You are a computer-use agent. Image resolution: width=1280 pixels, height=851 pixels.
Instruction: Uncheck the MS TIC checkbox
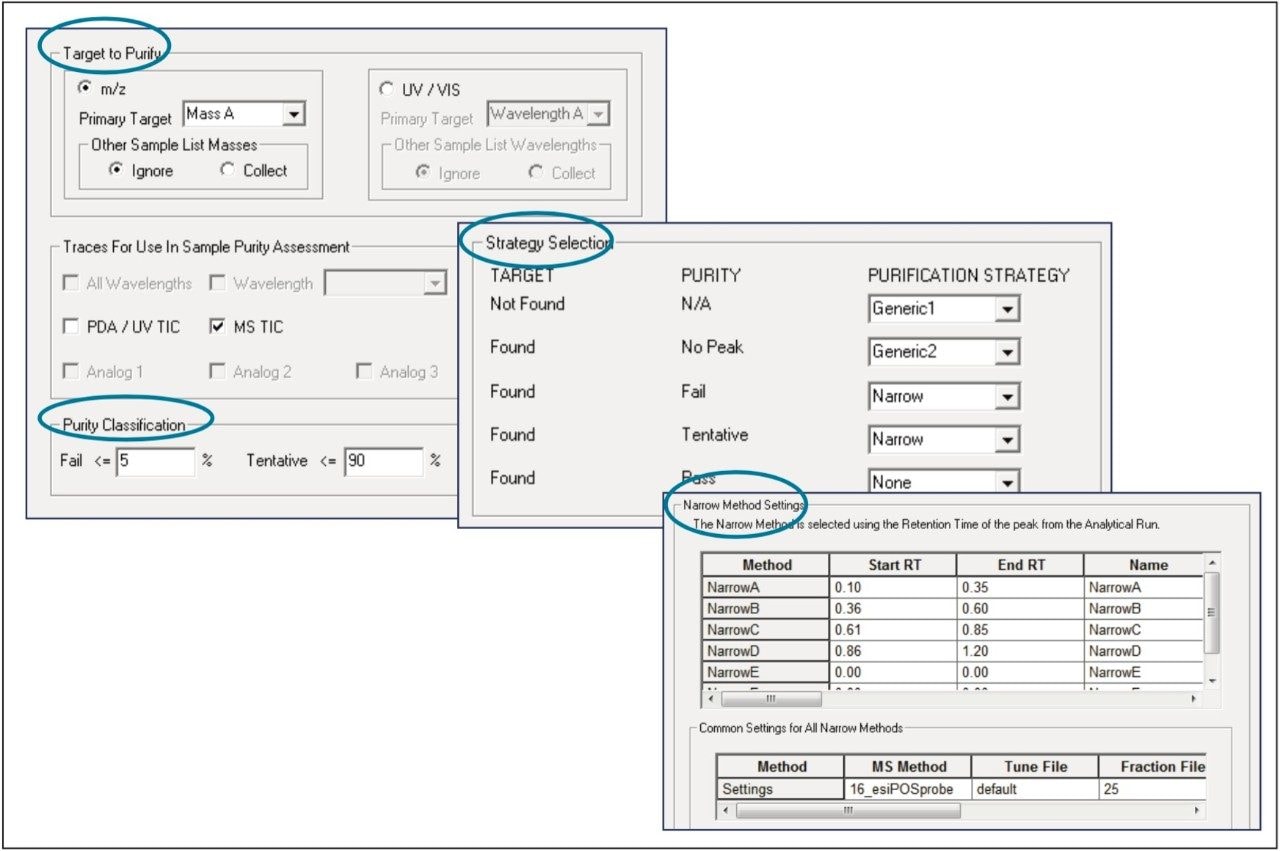[x=217, y=327]
